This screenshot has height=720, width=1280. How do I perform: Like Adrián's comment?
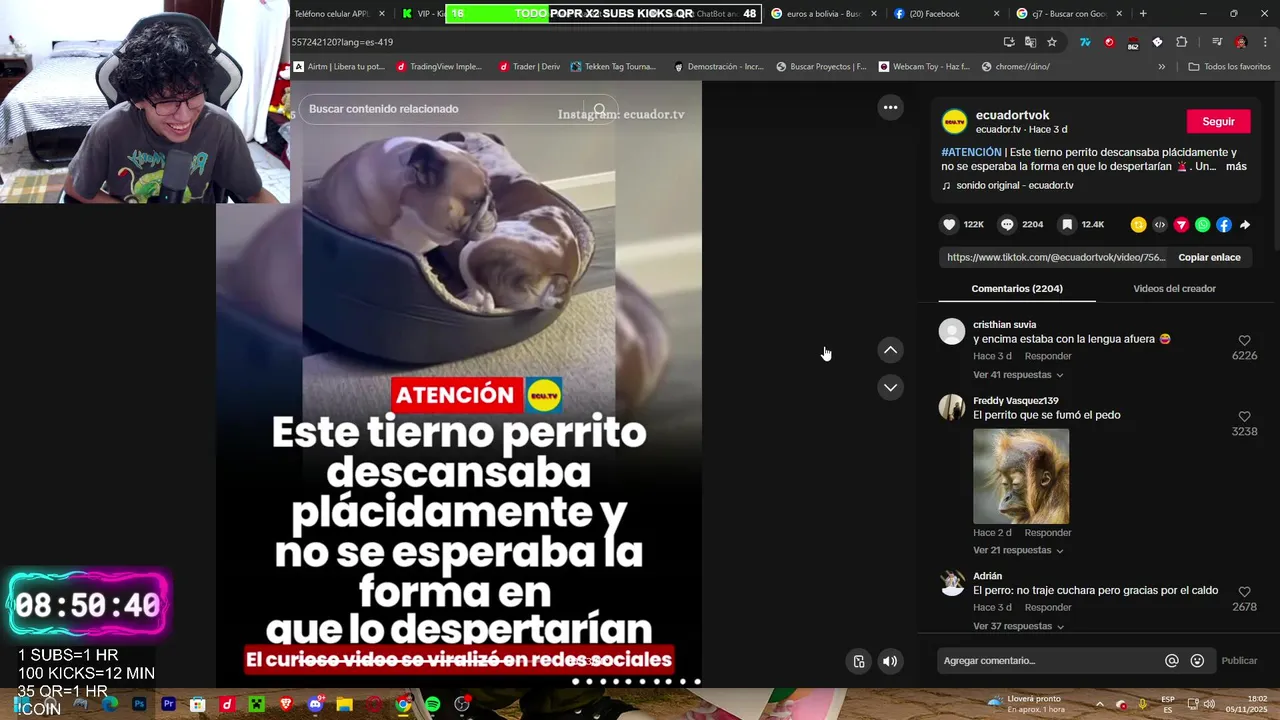coord(1244,593)
